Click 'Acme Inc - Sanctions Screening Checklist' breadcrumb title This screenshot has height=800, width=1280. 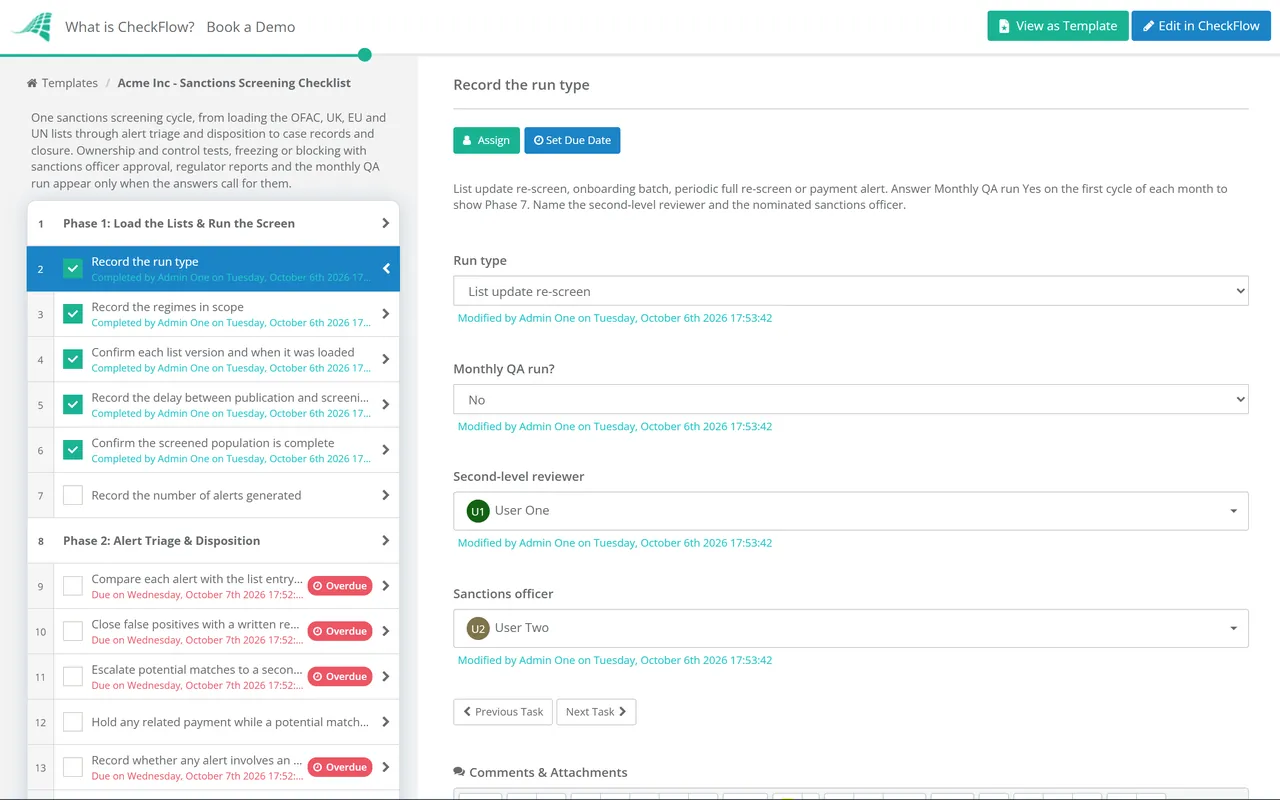234,83
